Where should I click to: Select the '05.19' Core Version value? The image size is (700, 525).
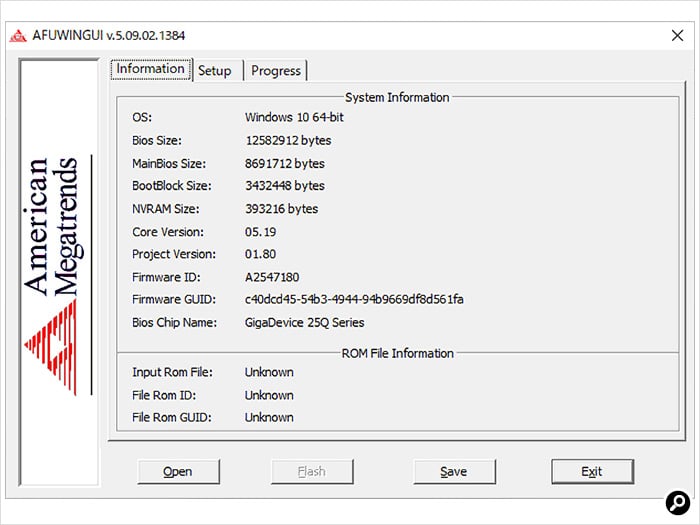(x=260, y=232)
